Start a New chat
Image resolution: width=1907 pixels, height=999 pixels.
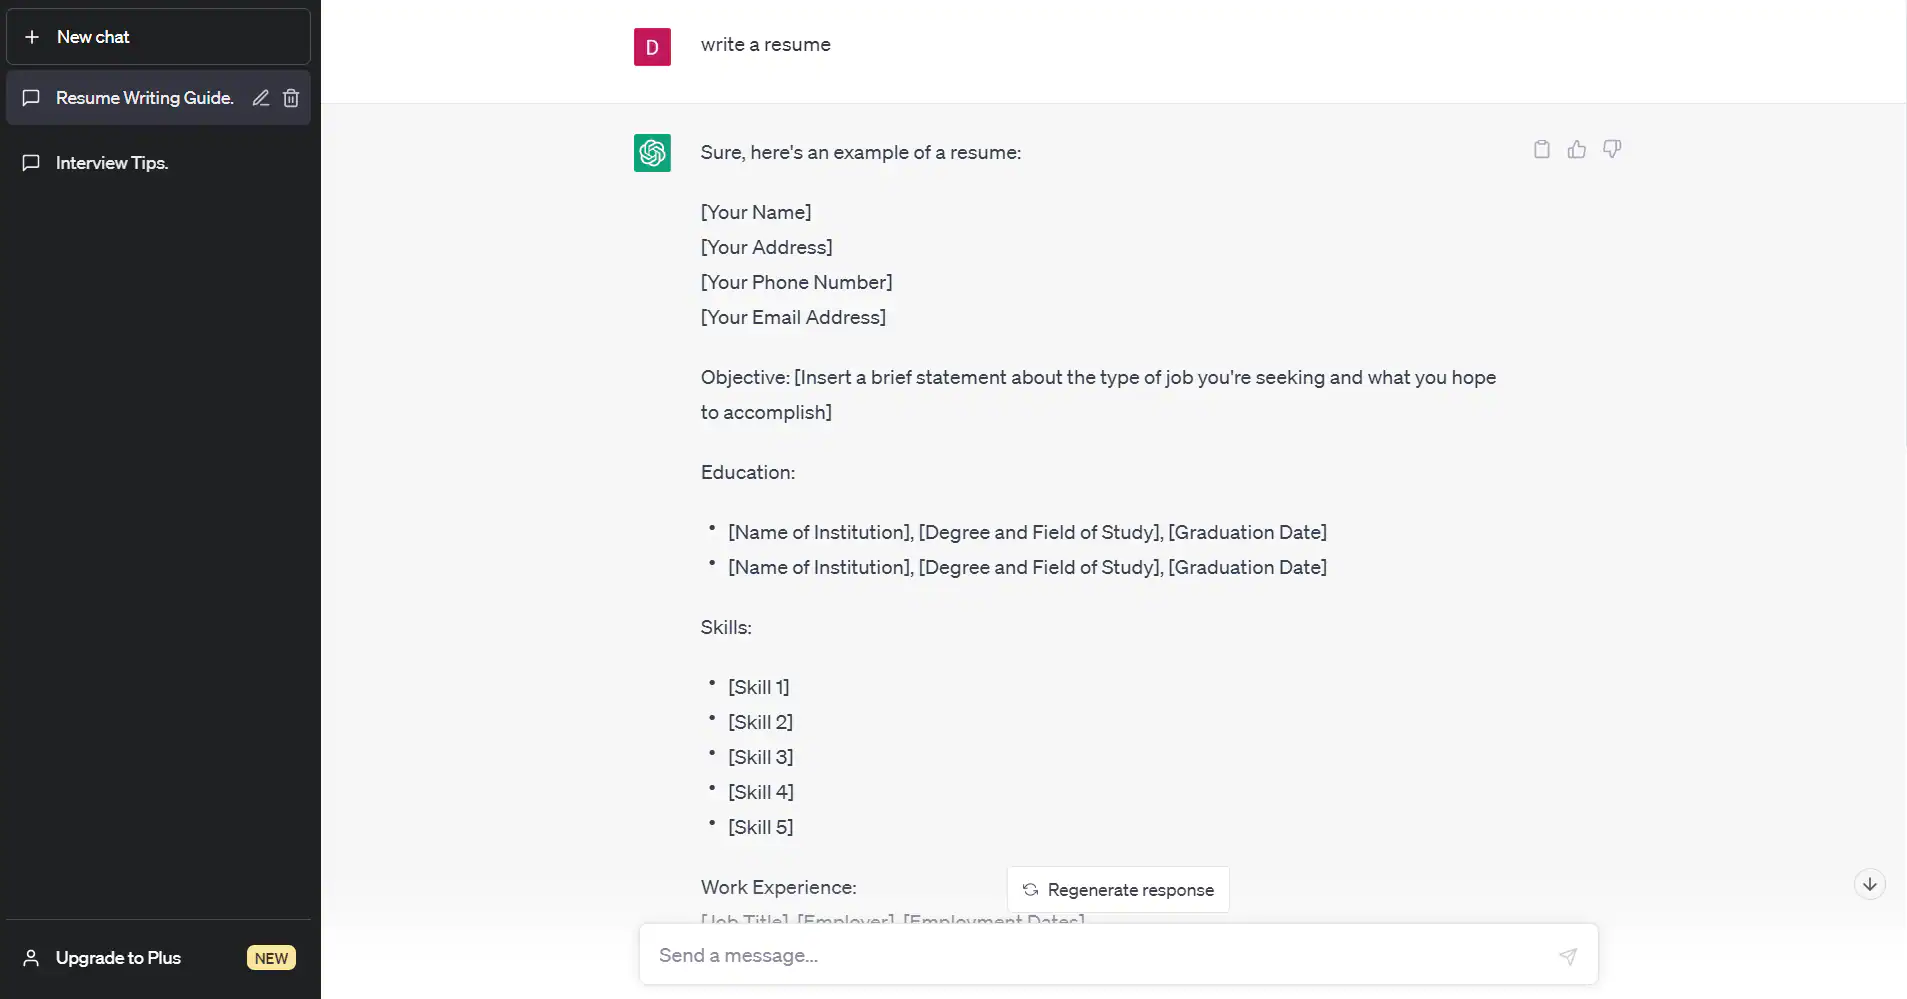(93, 37)
